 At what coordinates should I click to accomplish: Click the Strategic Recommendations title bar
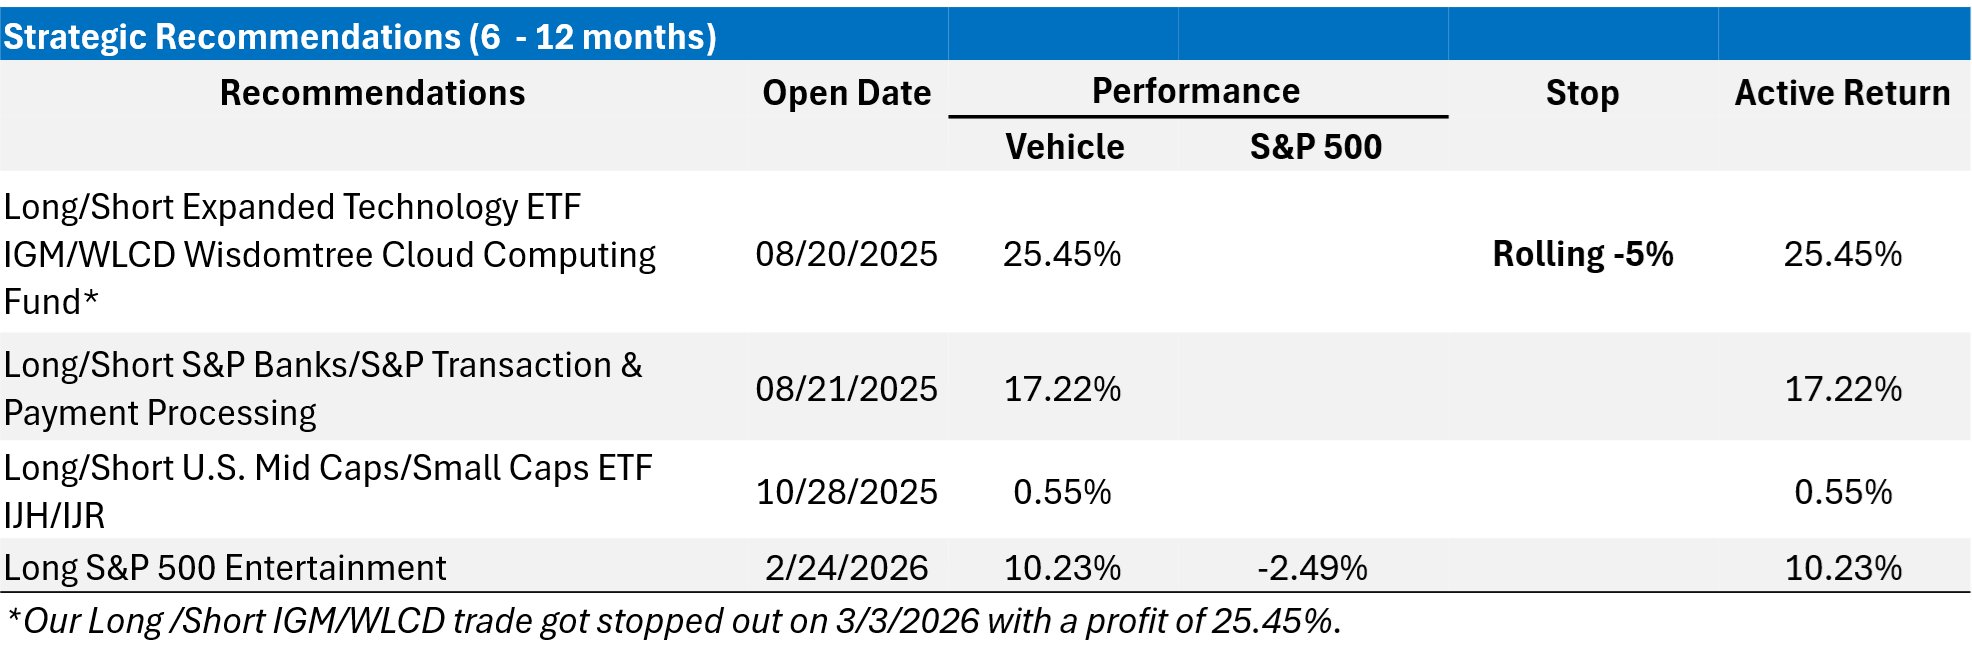tap(360, 37)
